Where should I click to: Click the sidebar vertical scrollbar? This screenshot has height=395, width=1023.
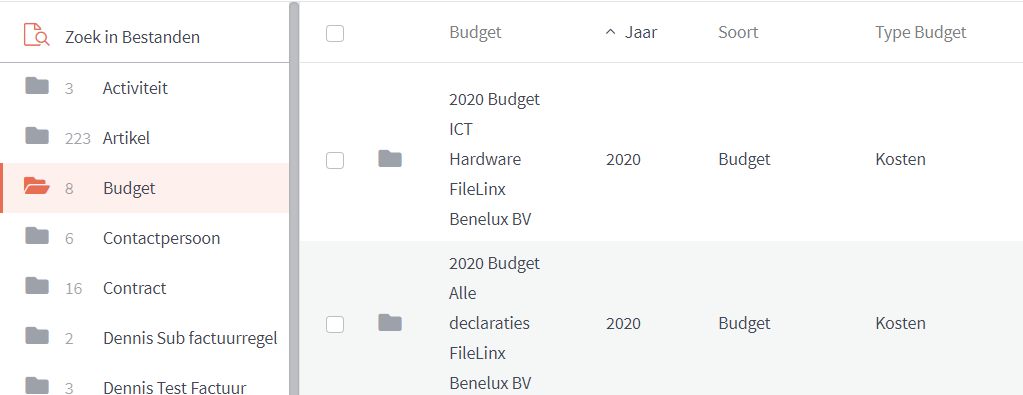tap(294, 198)
